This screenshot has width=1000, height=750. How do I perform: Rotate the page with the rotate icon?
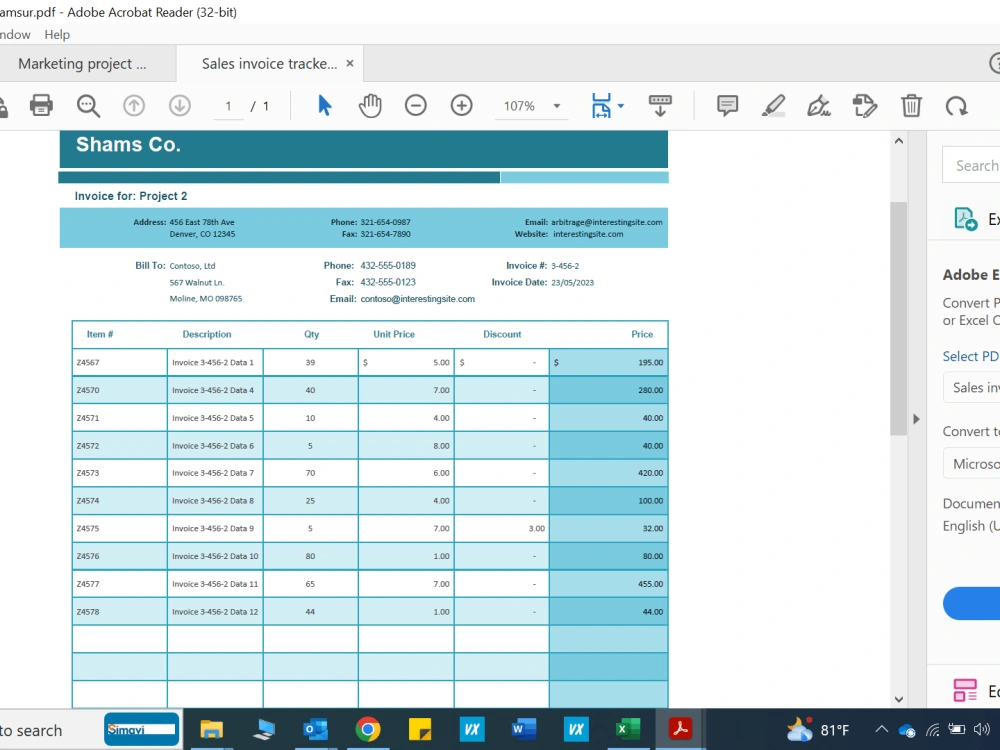pos(956,105)
